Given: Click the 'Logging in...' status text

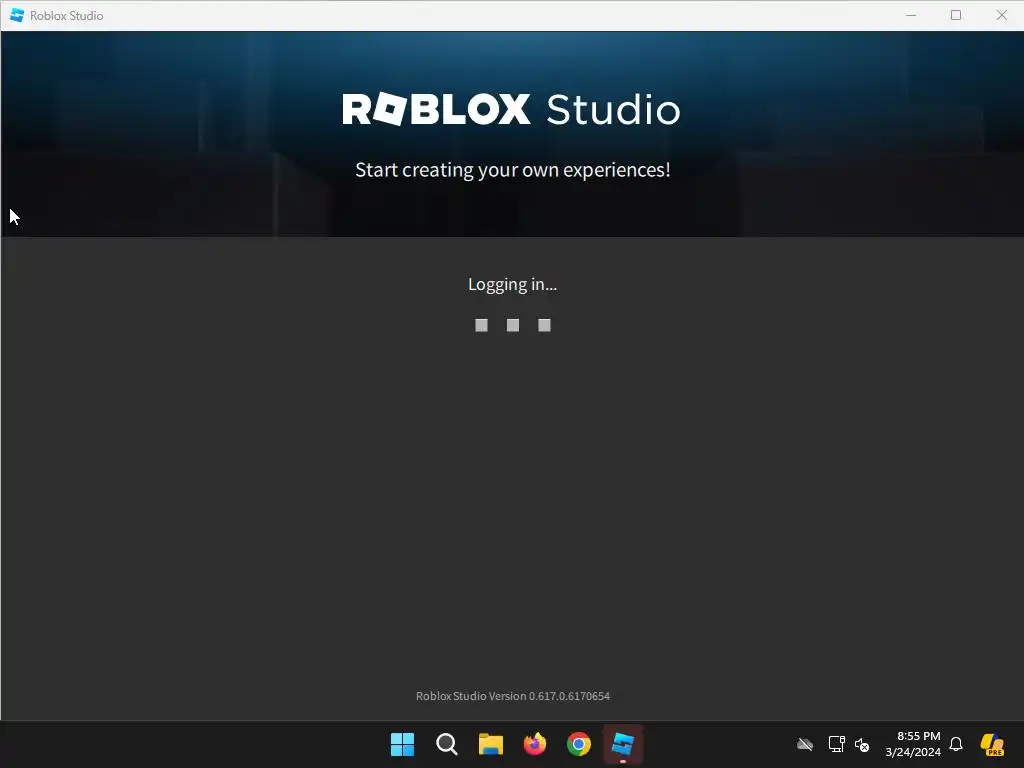Looking at the screenshot, I should click(513, 285).
